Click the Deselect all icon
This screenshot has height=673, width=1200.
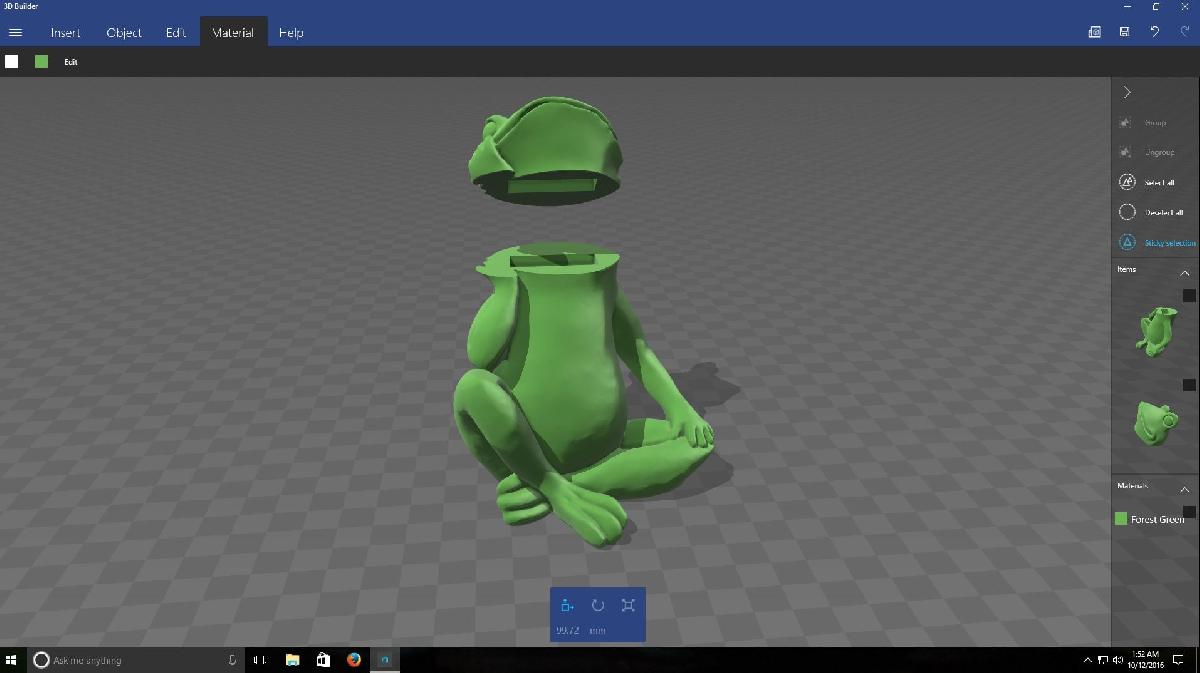coord(1127,212)
